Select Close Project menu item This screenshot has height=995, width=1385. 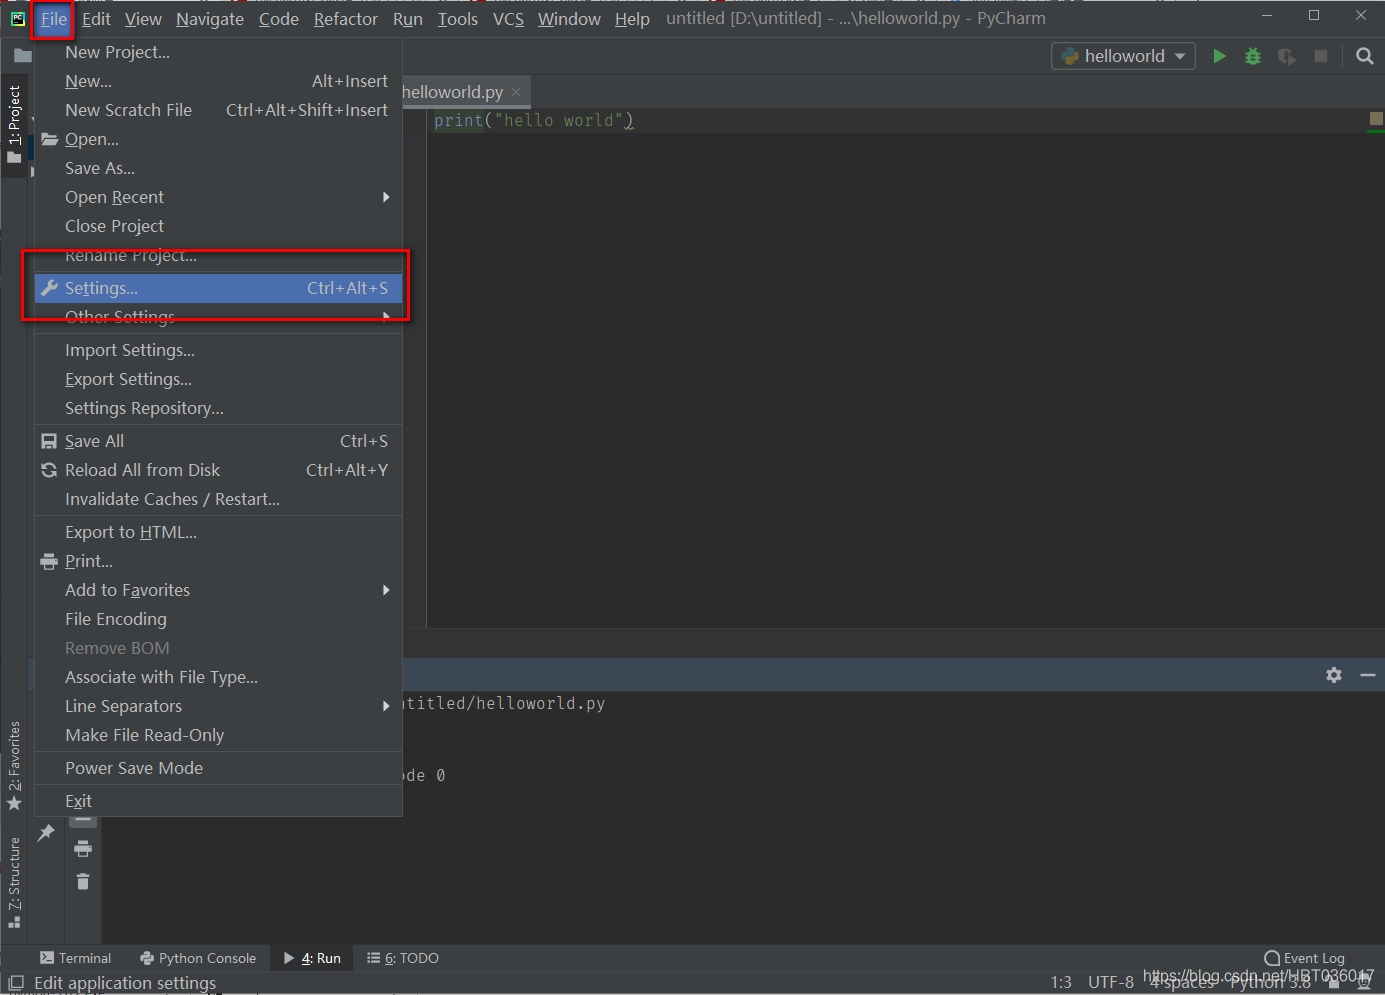218,226
